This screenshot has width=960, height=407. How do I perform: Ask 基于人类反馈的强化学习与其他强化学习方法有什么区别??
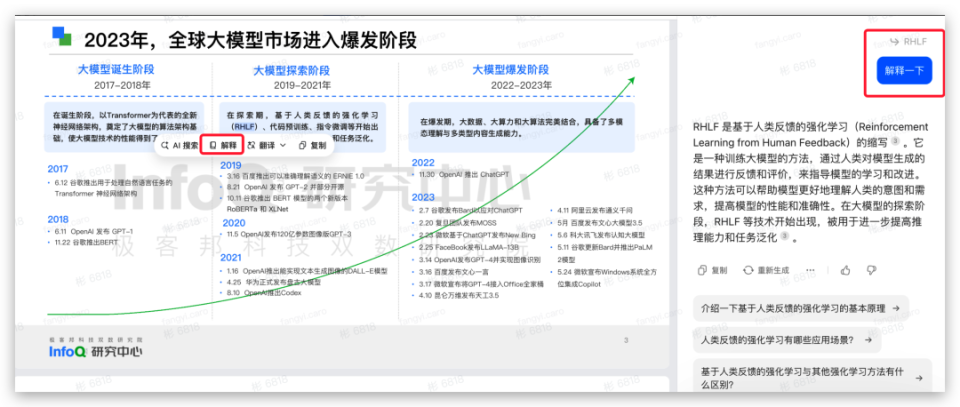(812, 378)
